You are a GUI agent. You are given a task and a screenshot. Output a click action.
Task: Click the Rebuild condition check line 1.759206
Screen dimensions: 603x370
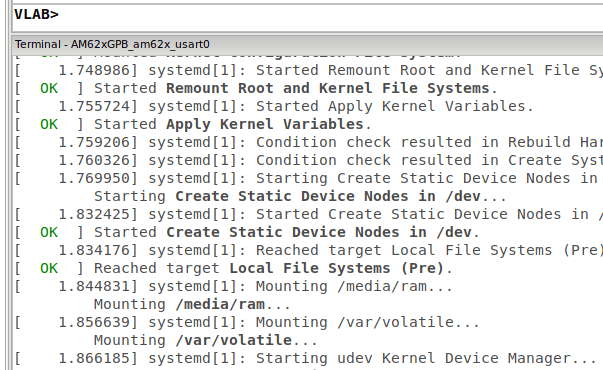308,143
